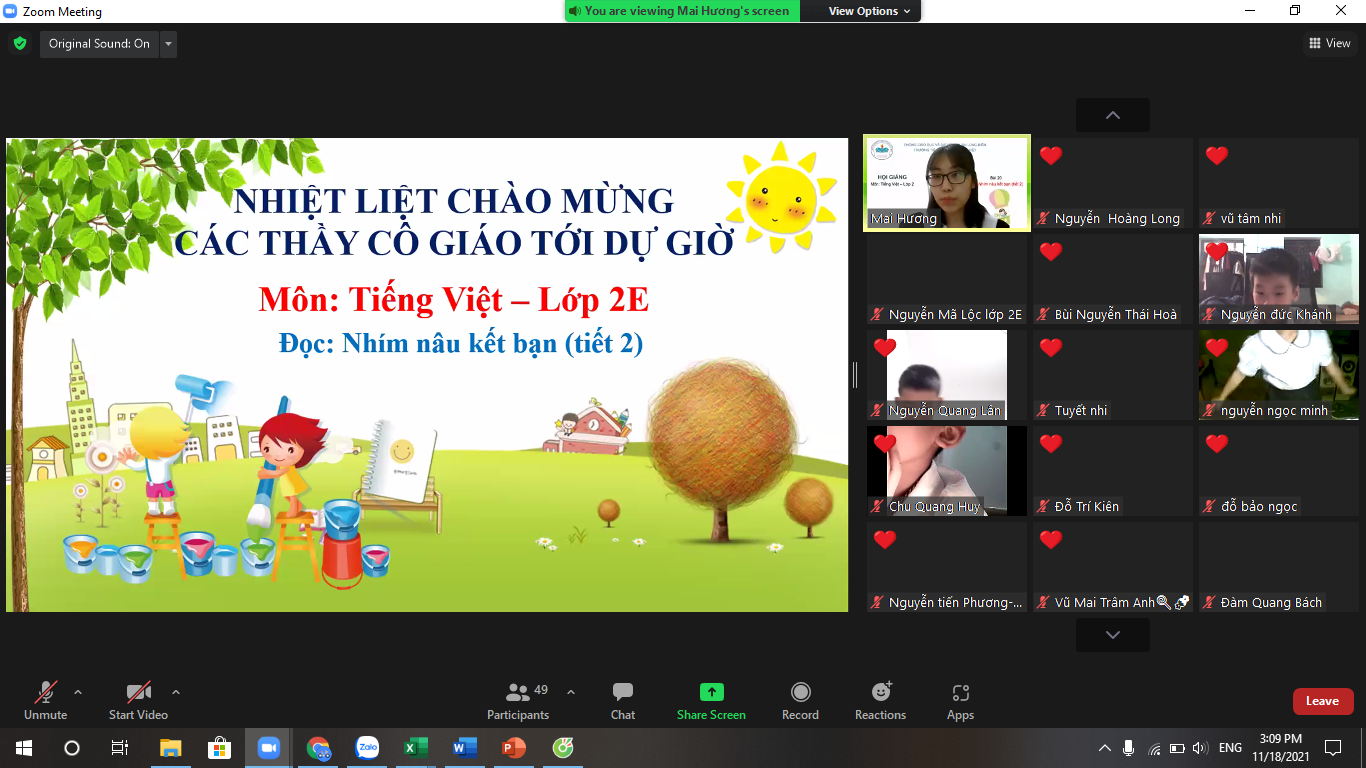
Task: Turn off Original Sound
Action: pyautogui.click(x=99, y=44)
